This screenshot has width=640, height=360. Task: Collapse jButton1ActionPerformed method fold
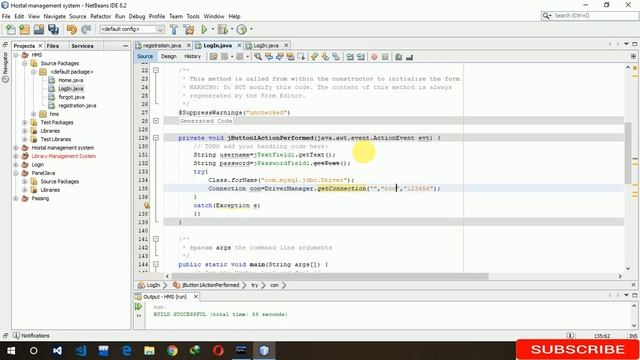click(156, 138)
